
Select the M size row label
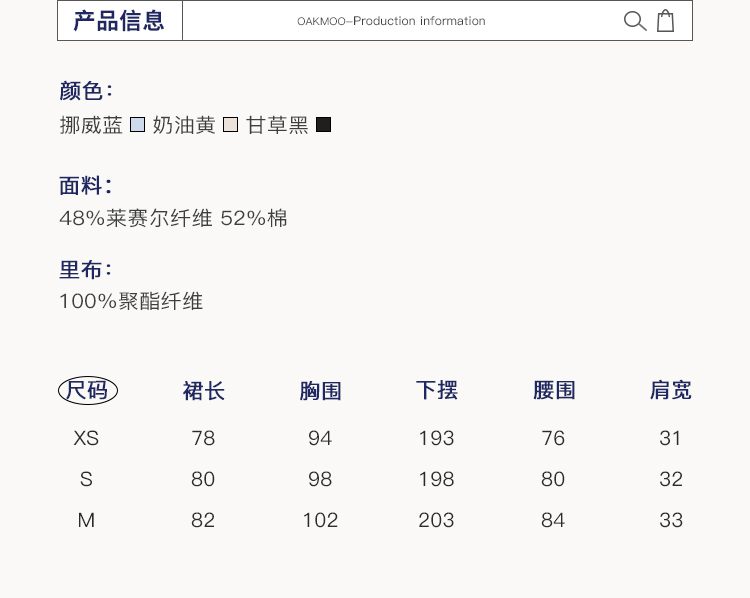tap(86, 520)
